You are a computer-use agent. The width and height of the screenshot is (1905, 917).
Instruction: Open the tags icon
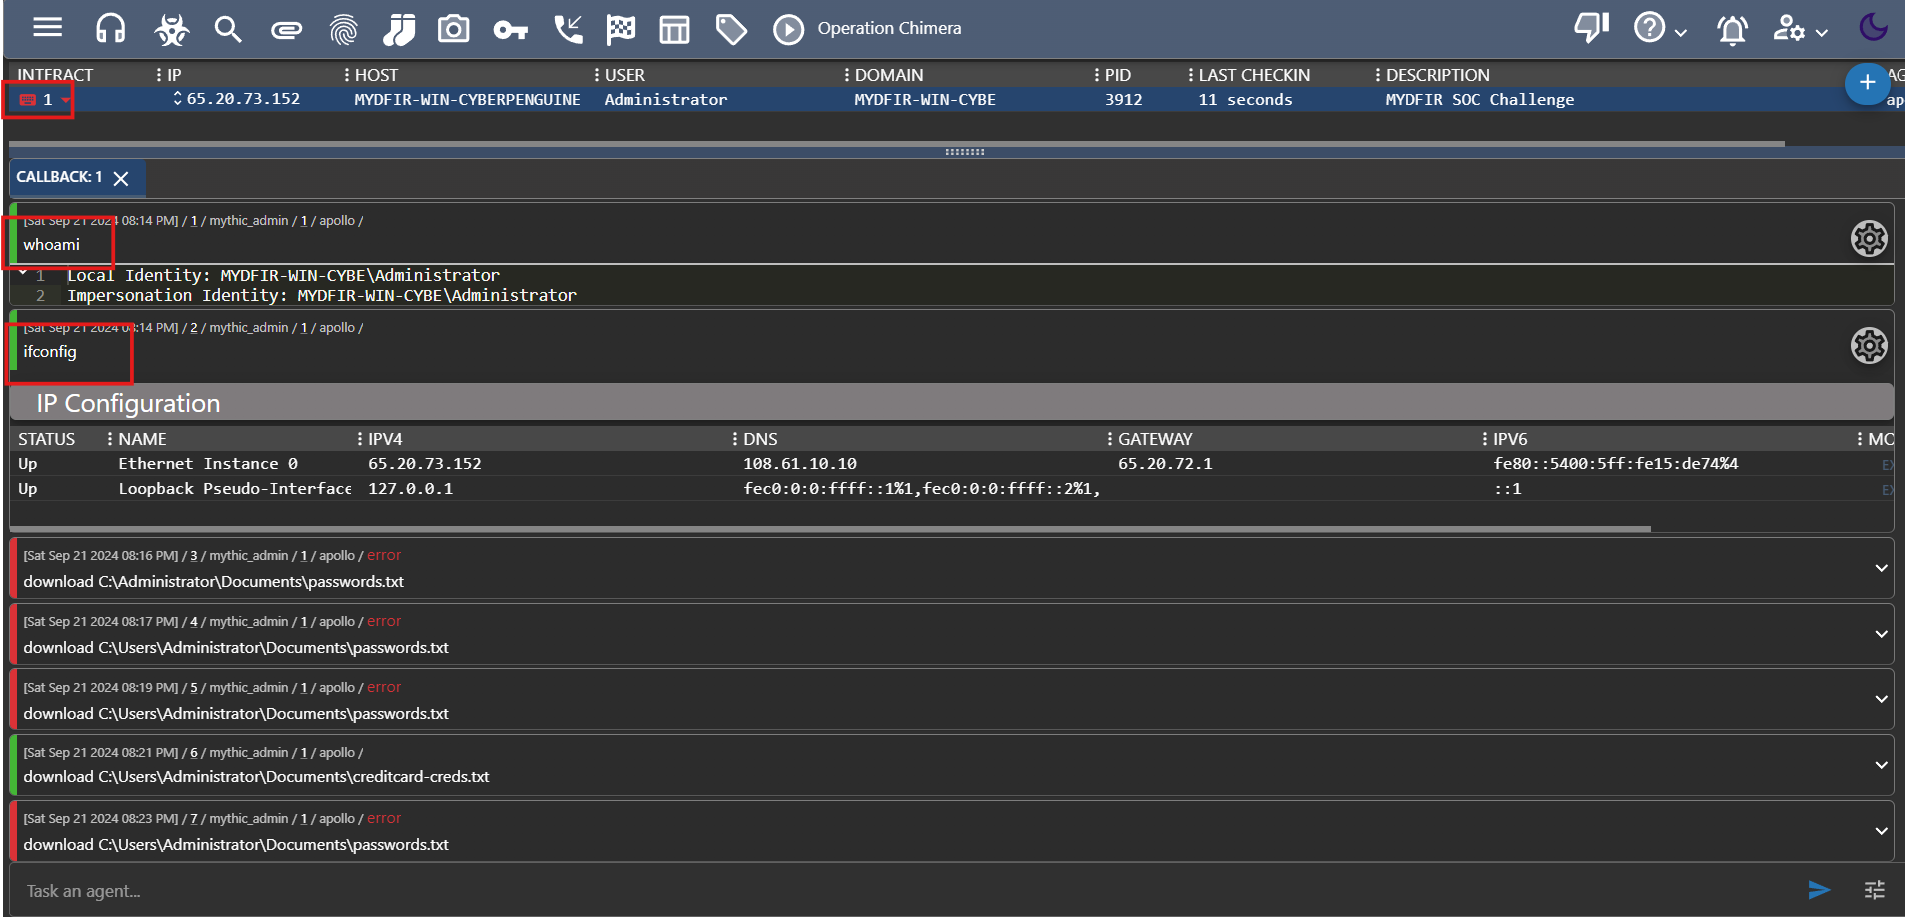coord(731,30)
